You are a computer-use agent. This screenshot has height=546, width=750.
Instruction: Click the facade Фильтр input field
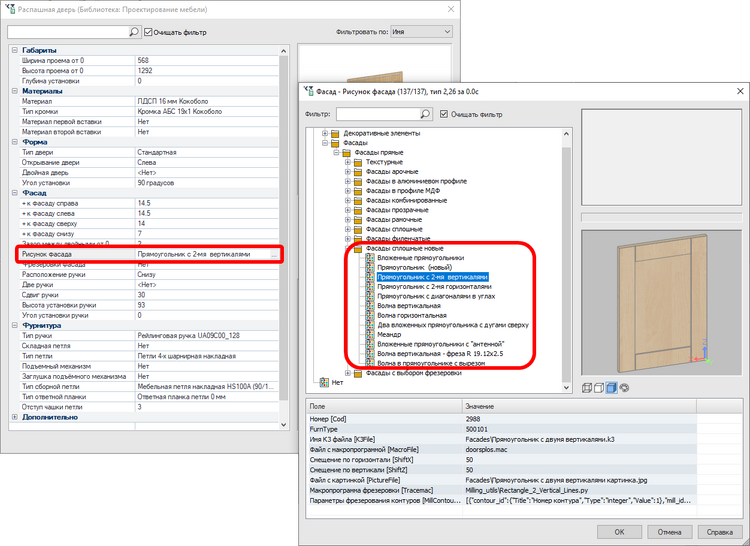377,114
